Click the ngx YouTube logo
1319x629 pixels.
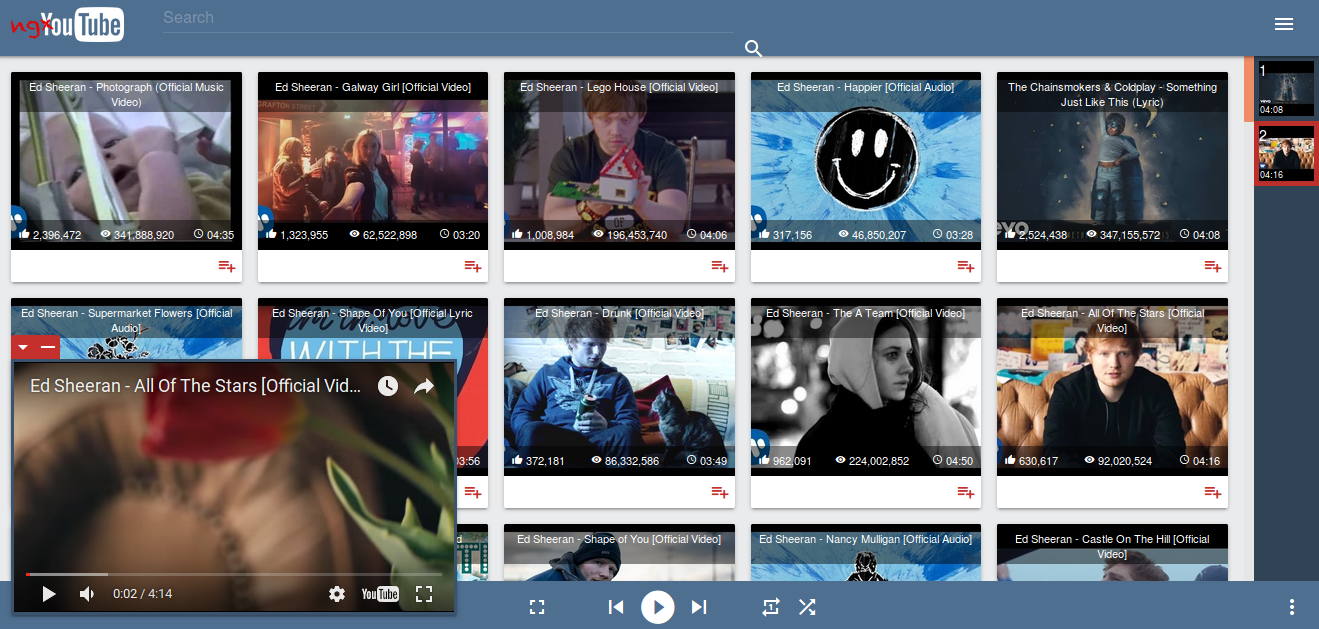pyautogui.click(x=67, y=24)
